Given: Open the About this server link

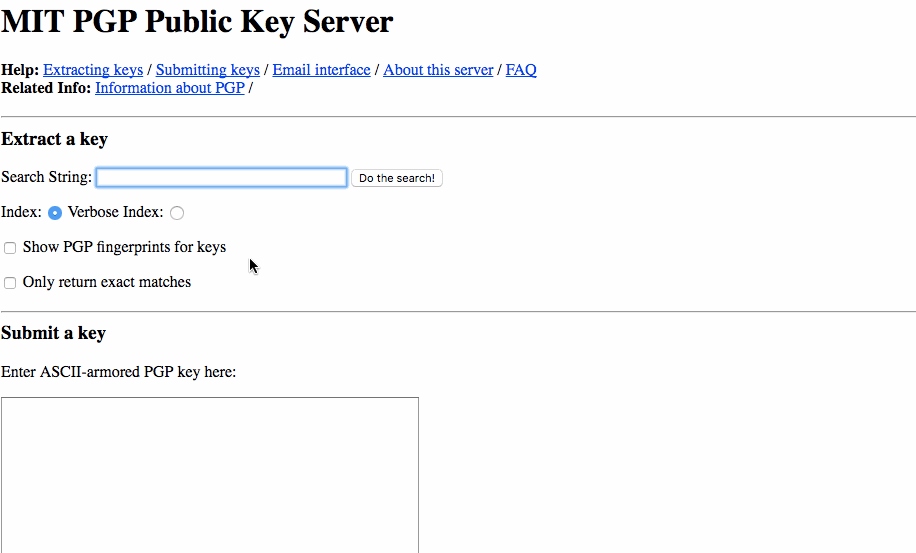Looking at the screenshot, I should pos(438,70).
